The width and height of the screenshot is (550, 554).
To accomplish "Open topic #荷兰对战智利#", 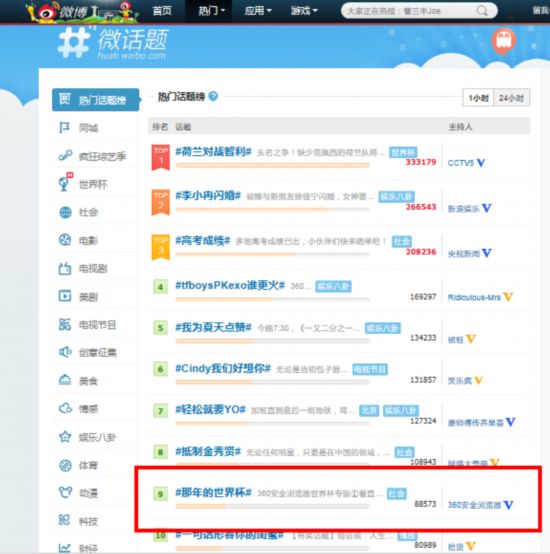I will (213, 152).
